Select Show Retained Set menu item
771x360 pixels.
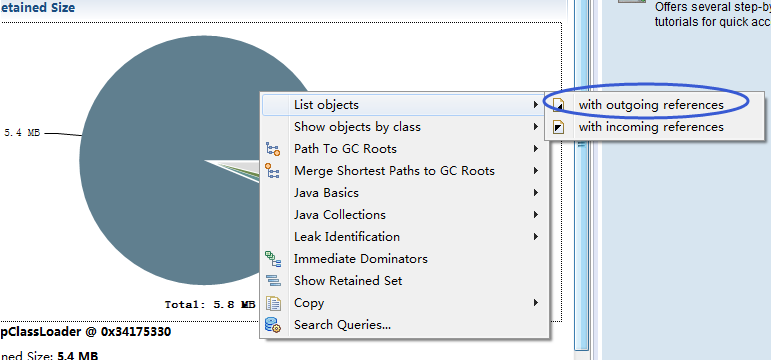click(x=404, y=281)
